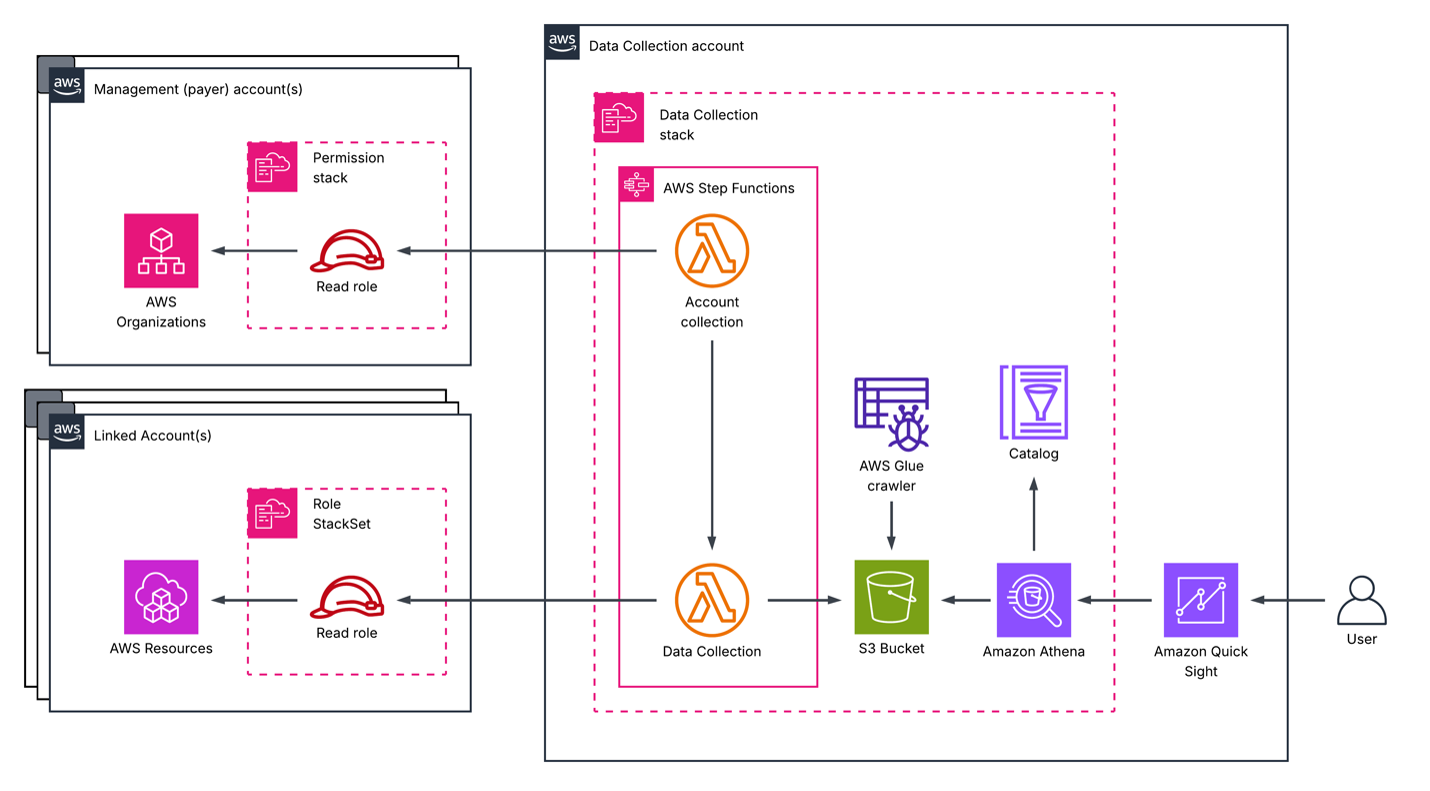Click the Permission stack CloudFormation icon
Viewport: 1430px width, 791px height.
pyautogui.click(x=273, y=167)
